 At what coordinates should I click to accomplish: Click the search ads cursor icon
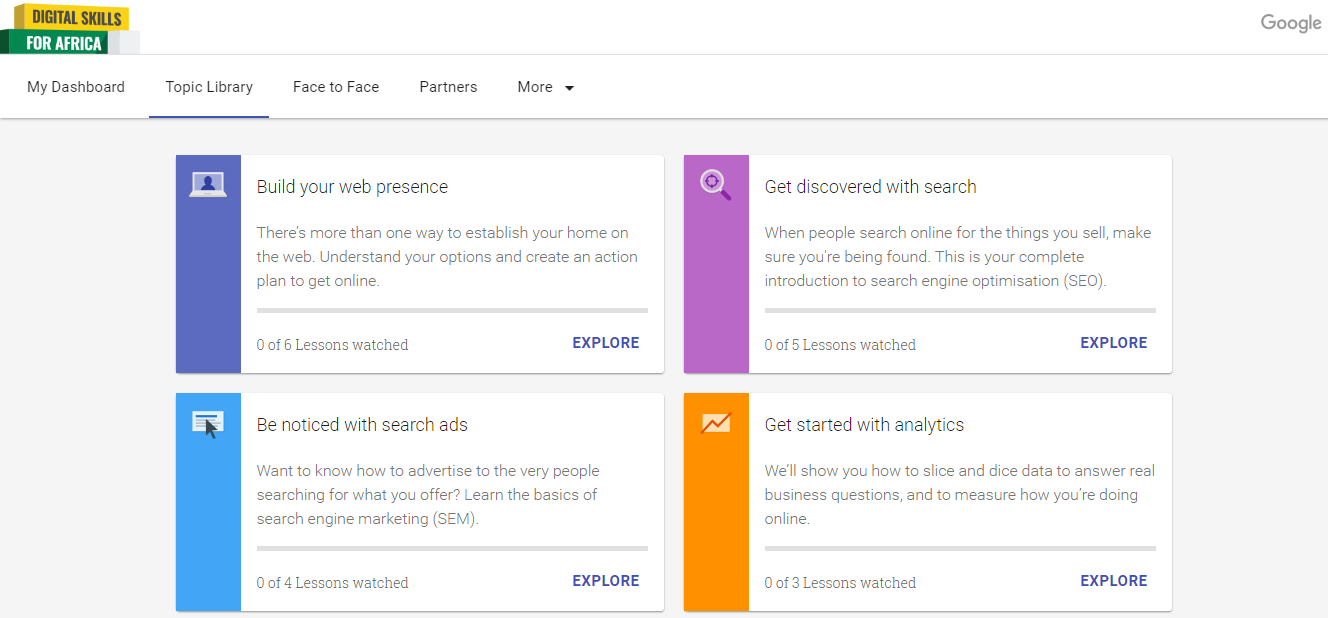pos(208,424)
